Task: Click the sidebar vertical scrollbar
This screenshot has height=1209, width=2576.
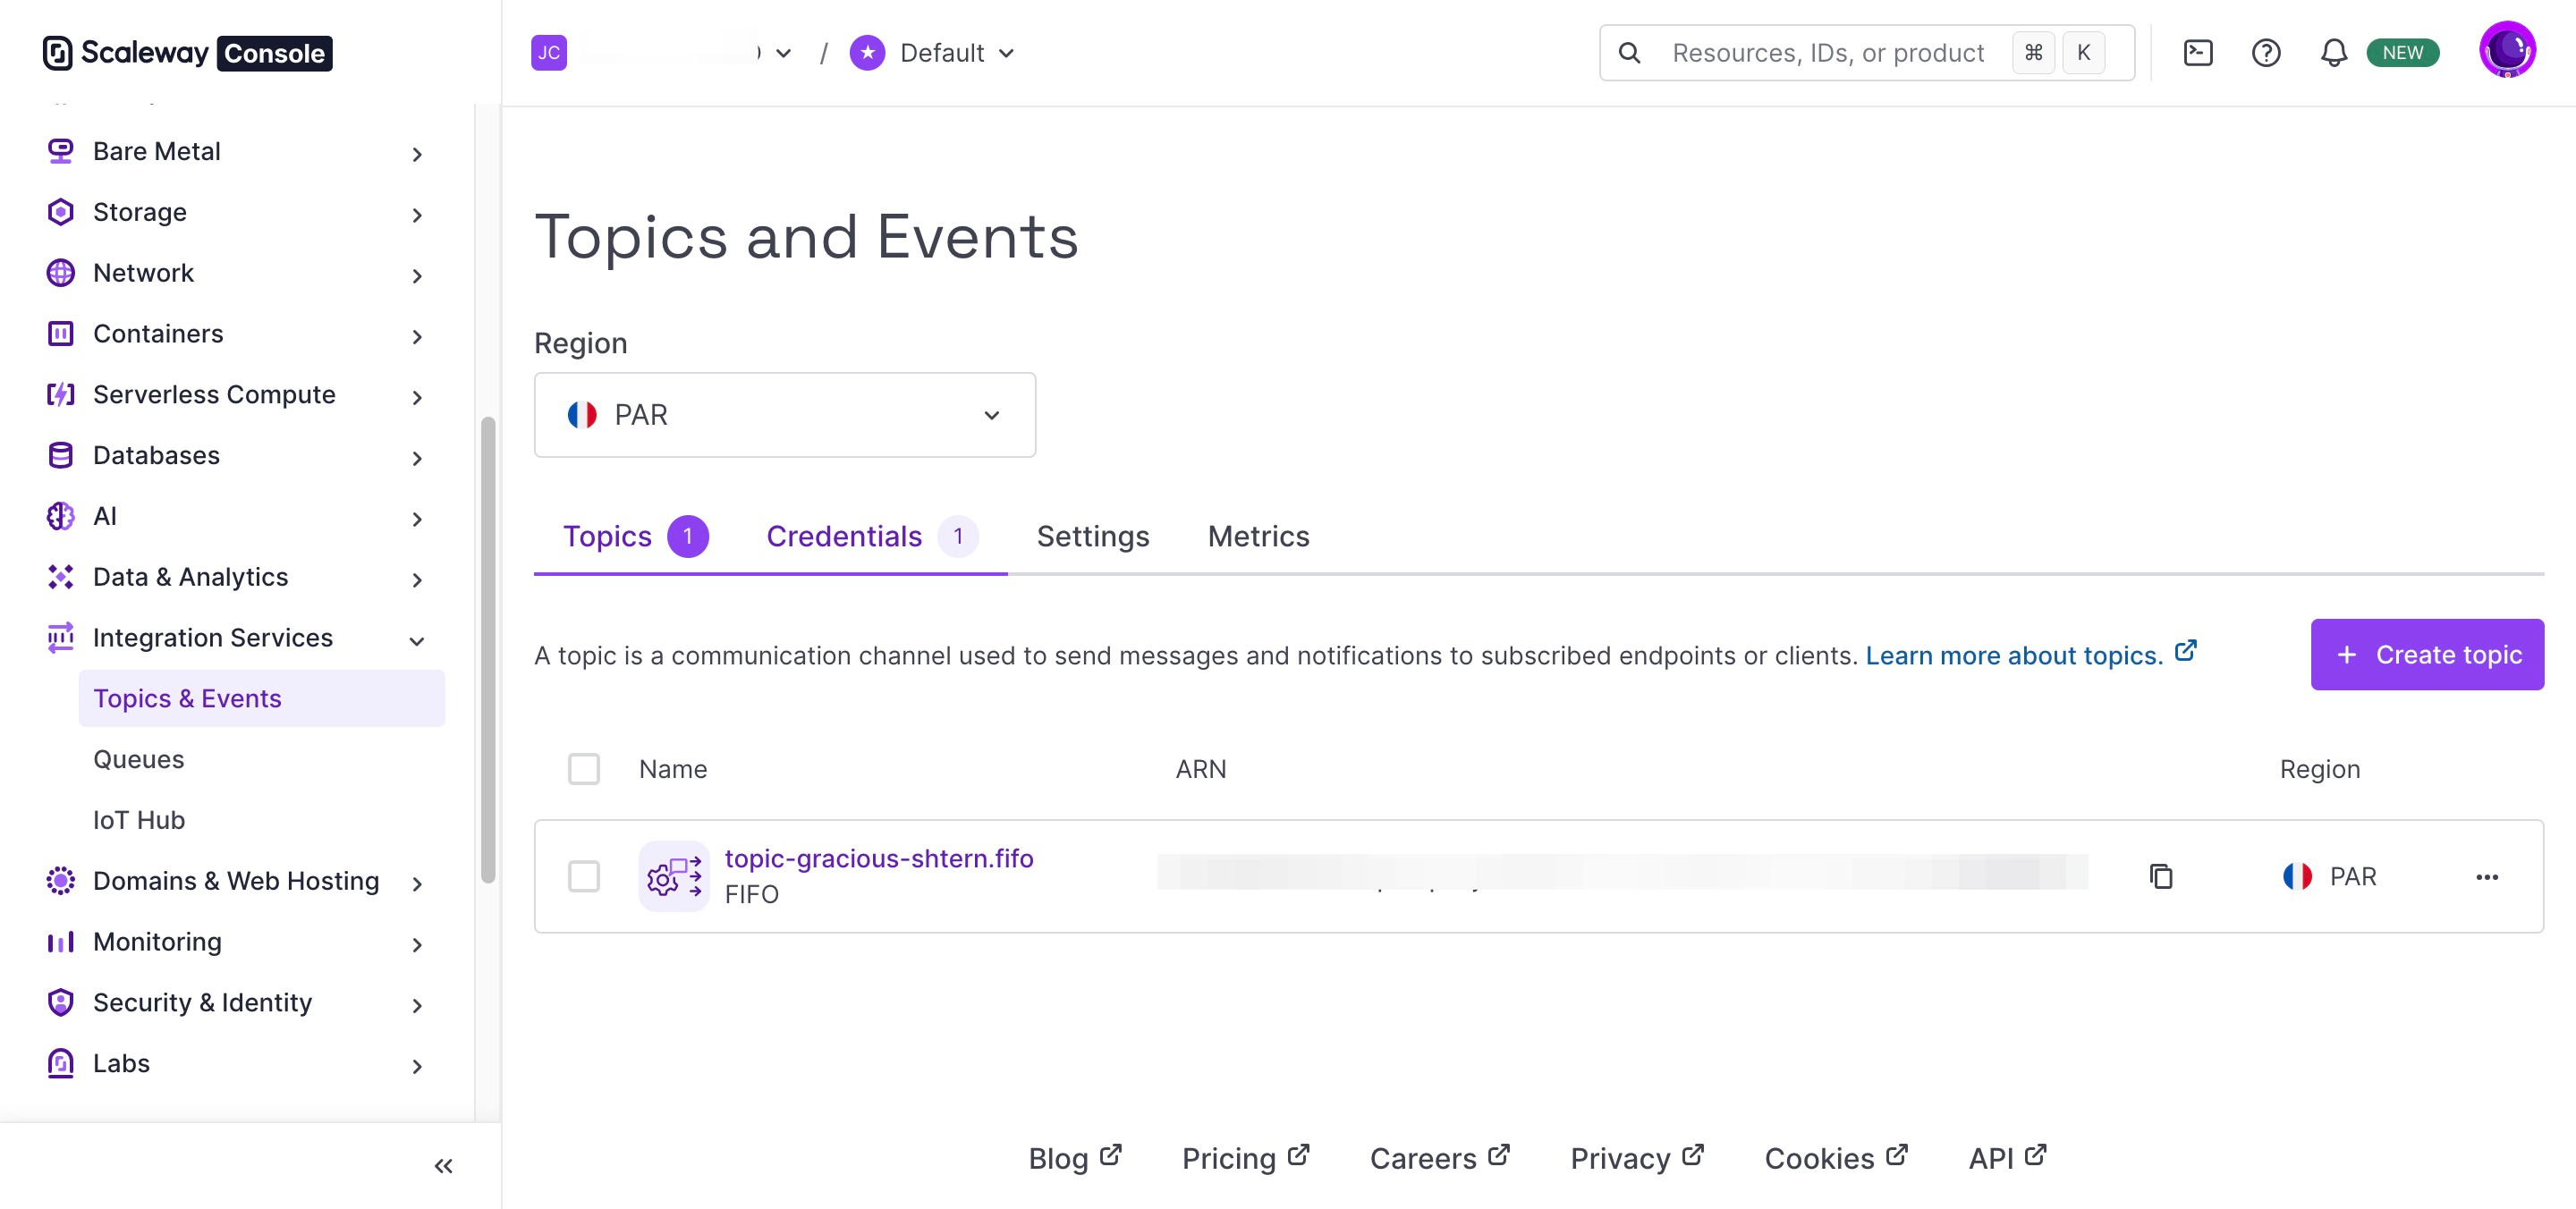Action: (x=488, y=650)
